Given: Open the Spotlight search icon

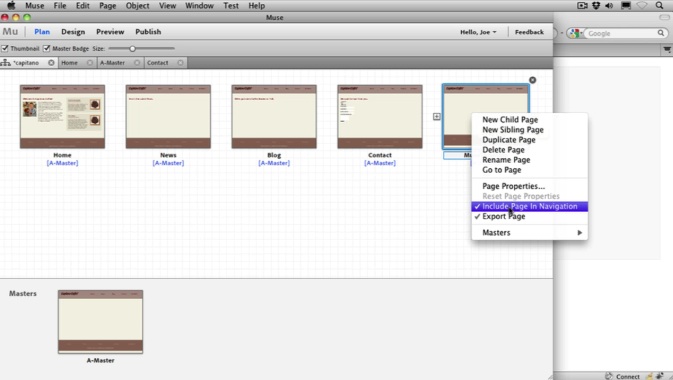Looking at the screenshot, I should click(659, 6).
